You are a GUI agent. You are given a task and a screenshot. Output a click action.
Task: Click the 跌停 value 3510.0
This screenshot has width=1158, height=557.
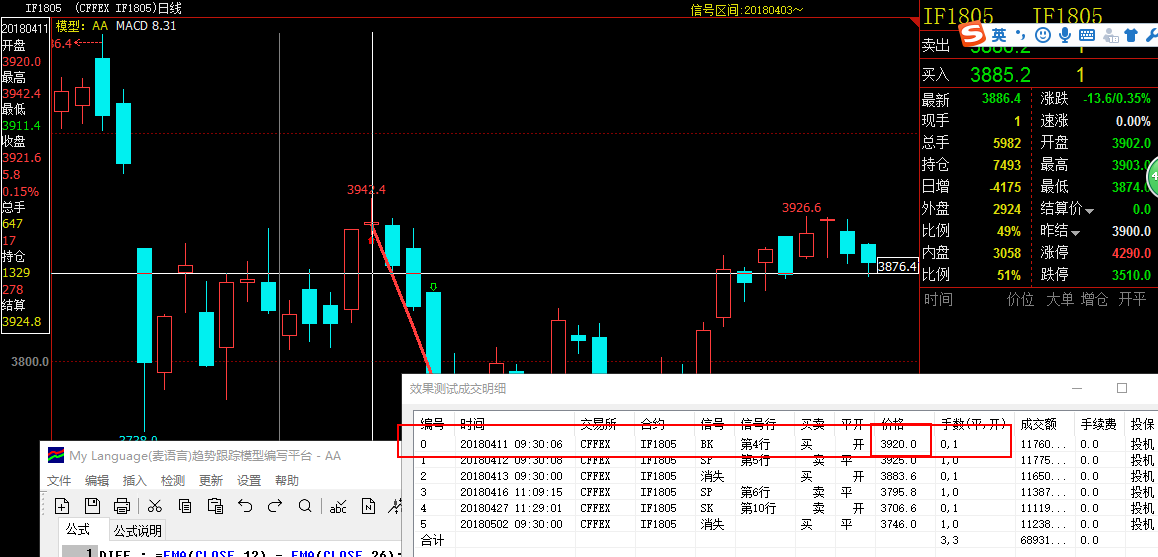1131,275
